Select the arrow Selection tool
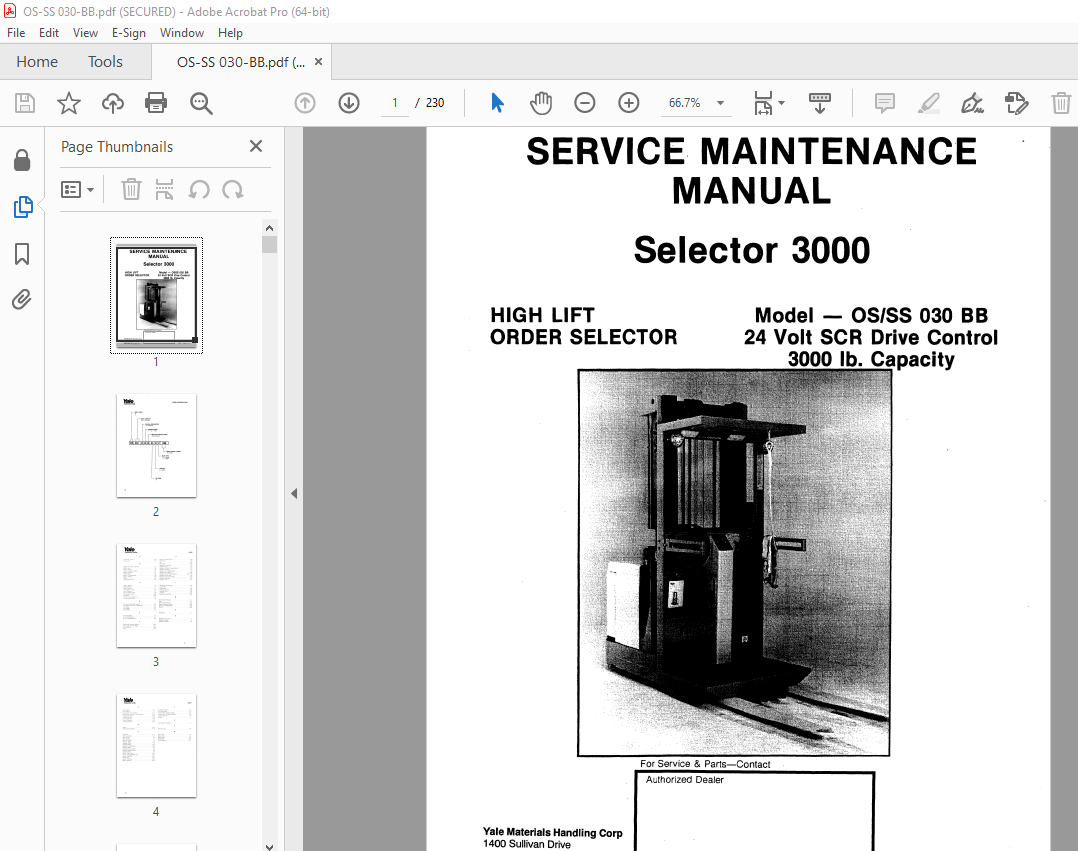This screenshot has height=851, width=1078. pyautogui.click(x=497, y=103)
